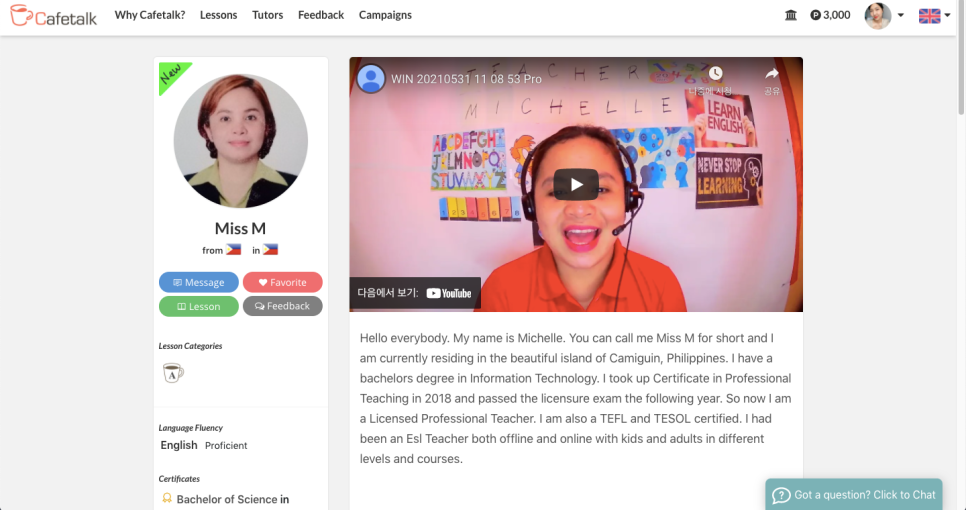Image resolution: width=966 pixels, height=510 pixels.
Task: Click the coffee cup lesson category icon
Action: (173, 373)
